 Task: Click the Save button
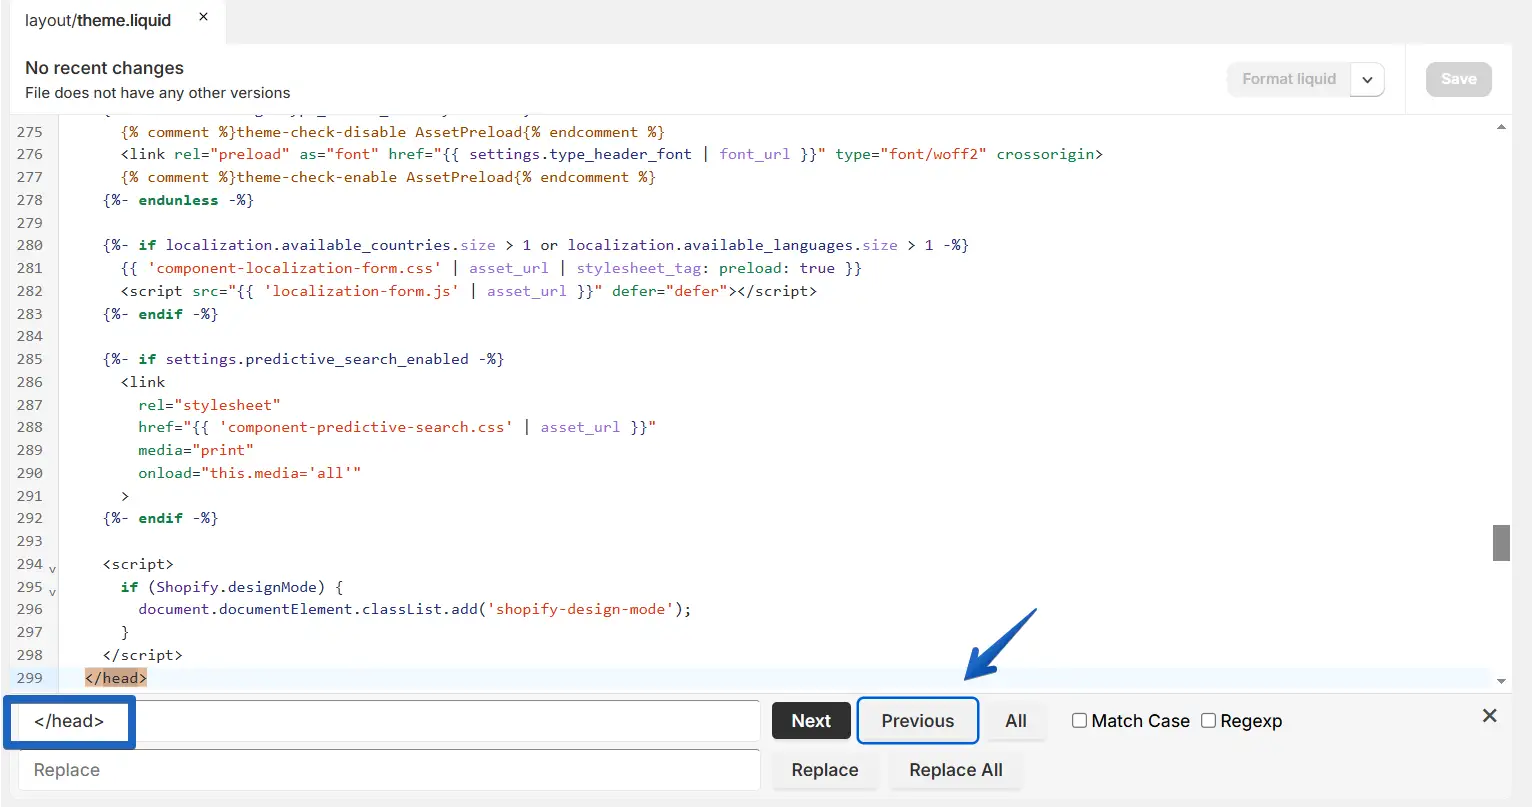(1458, 79)
